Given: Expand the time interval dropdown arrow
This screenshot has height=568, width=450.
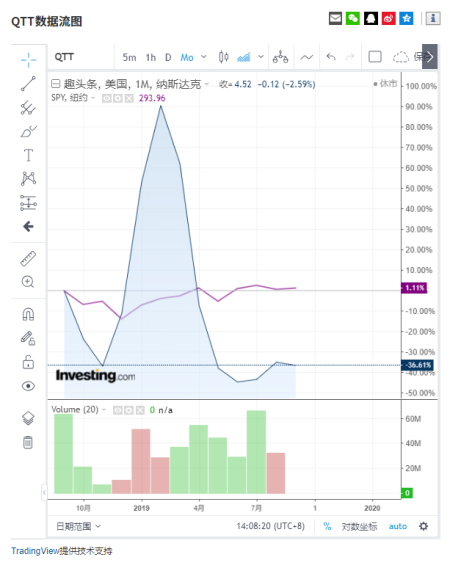Looking at the screenshot, I should 204,57.
